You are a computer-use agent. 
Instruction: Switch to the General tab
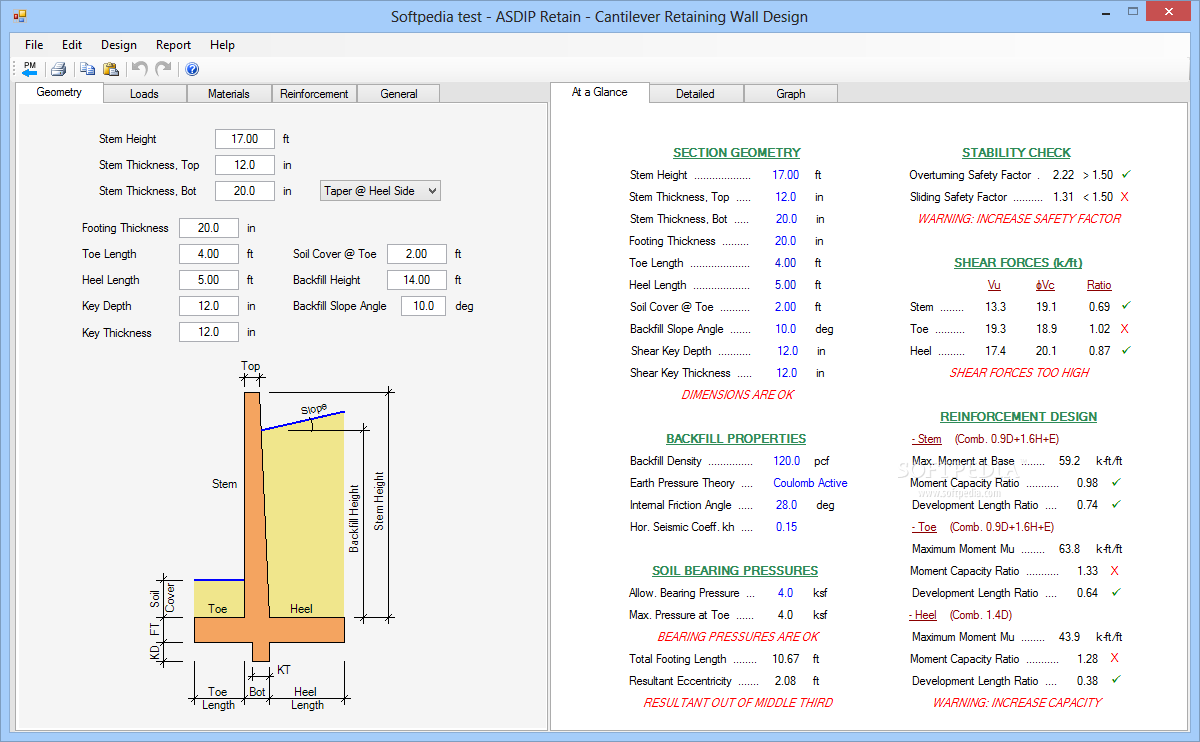(x=399, y=94)
